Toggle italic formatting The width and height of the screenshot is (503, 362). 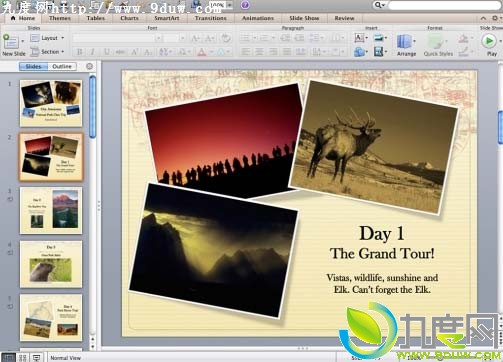pyautogui.click(x=93, y=52)
